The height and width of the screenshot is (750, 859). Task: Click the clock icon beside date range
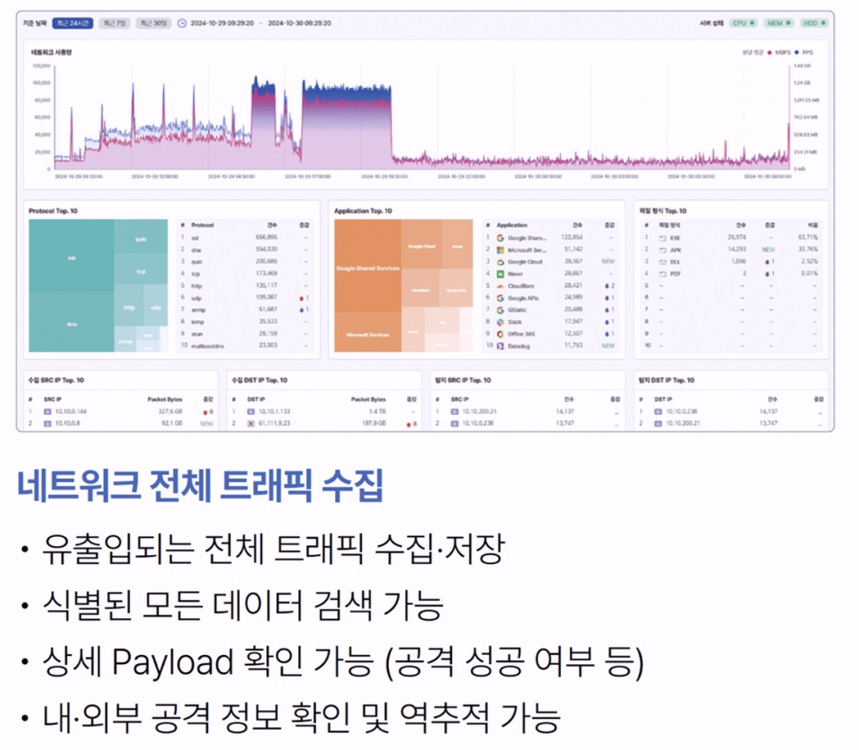click(x=182, y=23)
